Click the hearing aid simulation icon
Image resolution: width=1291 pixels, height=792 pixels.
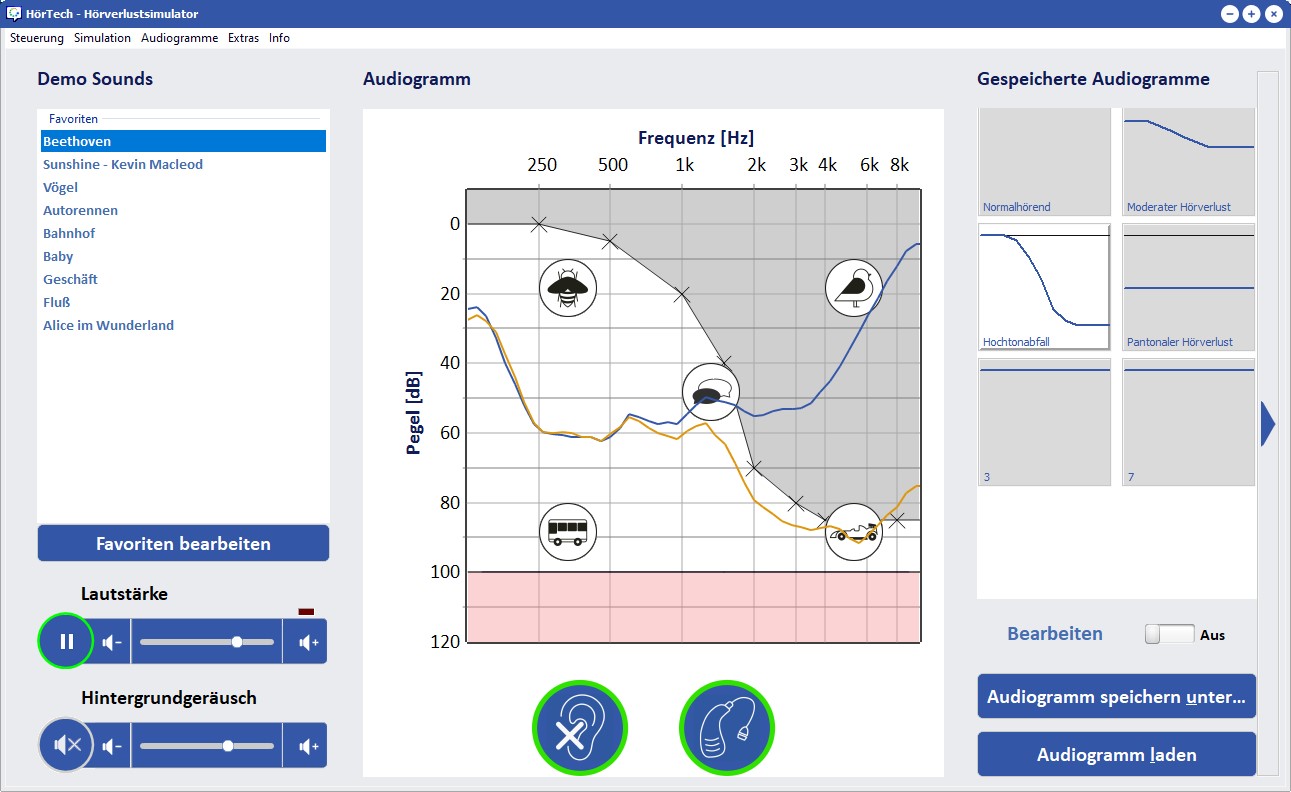point(726,727)
